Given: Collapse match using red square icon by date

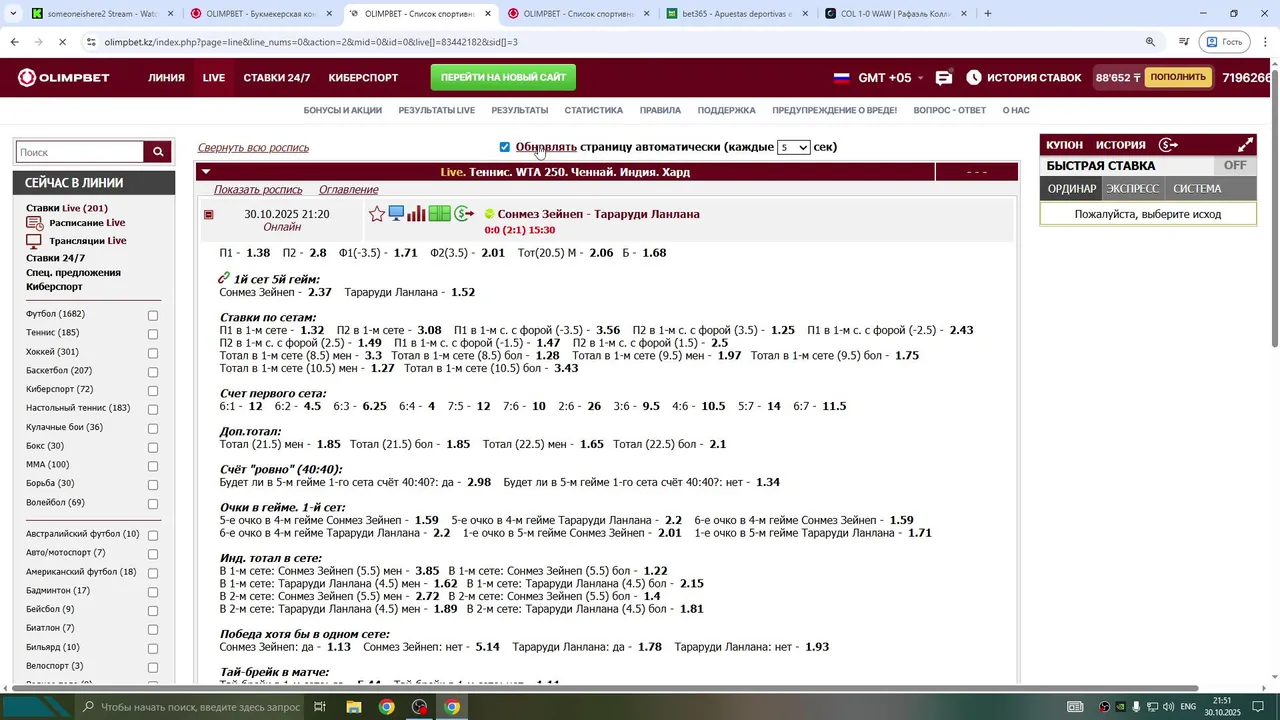Looking at the screenshot, I should coord(208,214).
